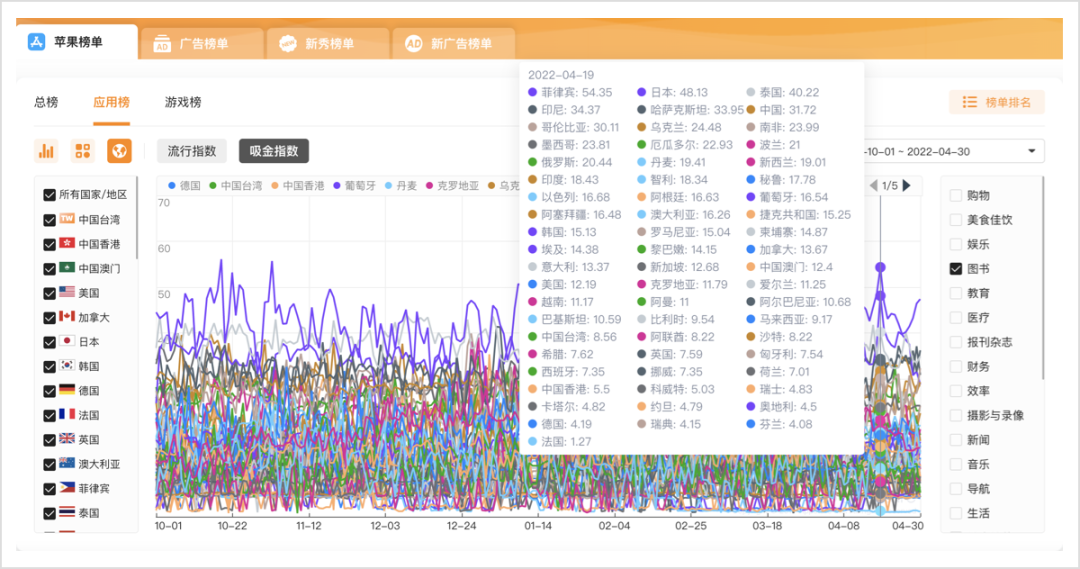The height and width of the screenshot is (569, 1080).
Task: Click 菲律宾: 54.35 tooltip entry
Action: [x=570, y=92]
